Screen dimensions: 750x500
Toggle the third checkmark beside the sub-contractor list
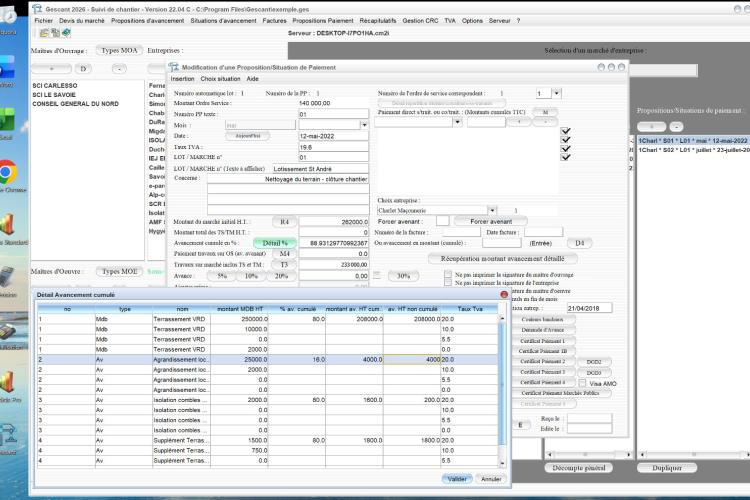point(565,148)
